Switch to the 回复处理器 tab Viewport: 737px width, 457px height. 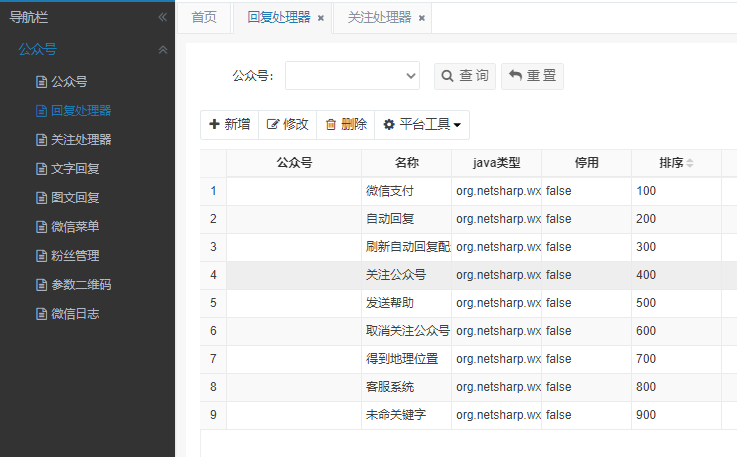[279, 18]
